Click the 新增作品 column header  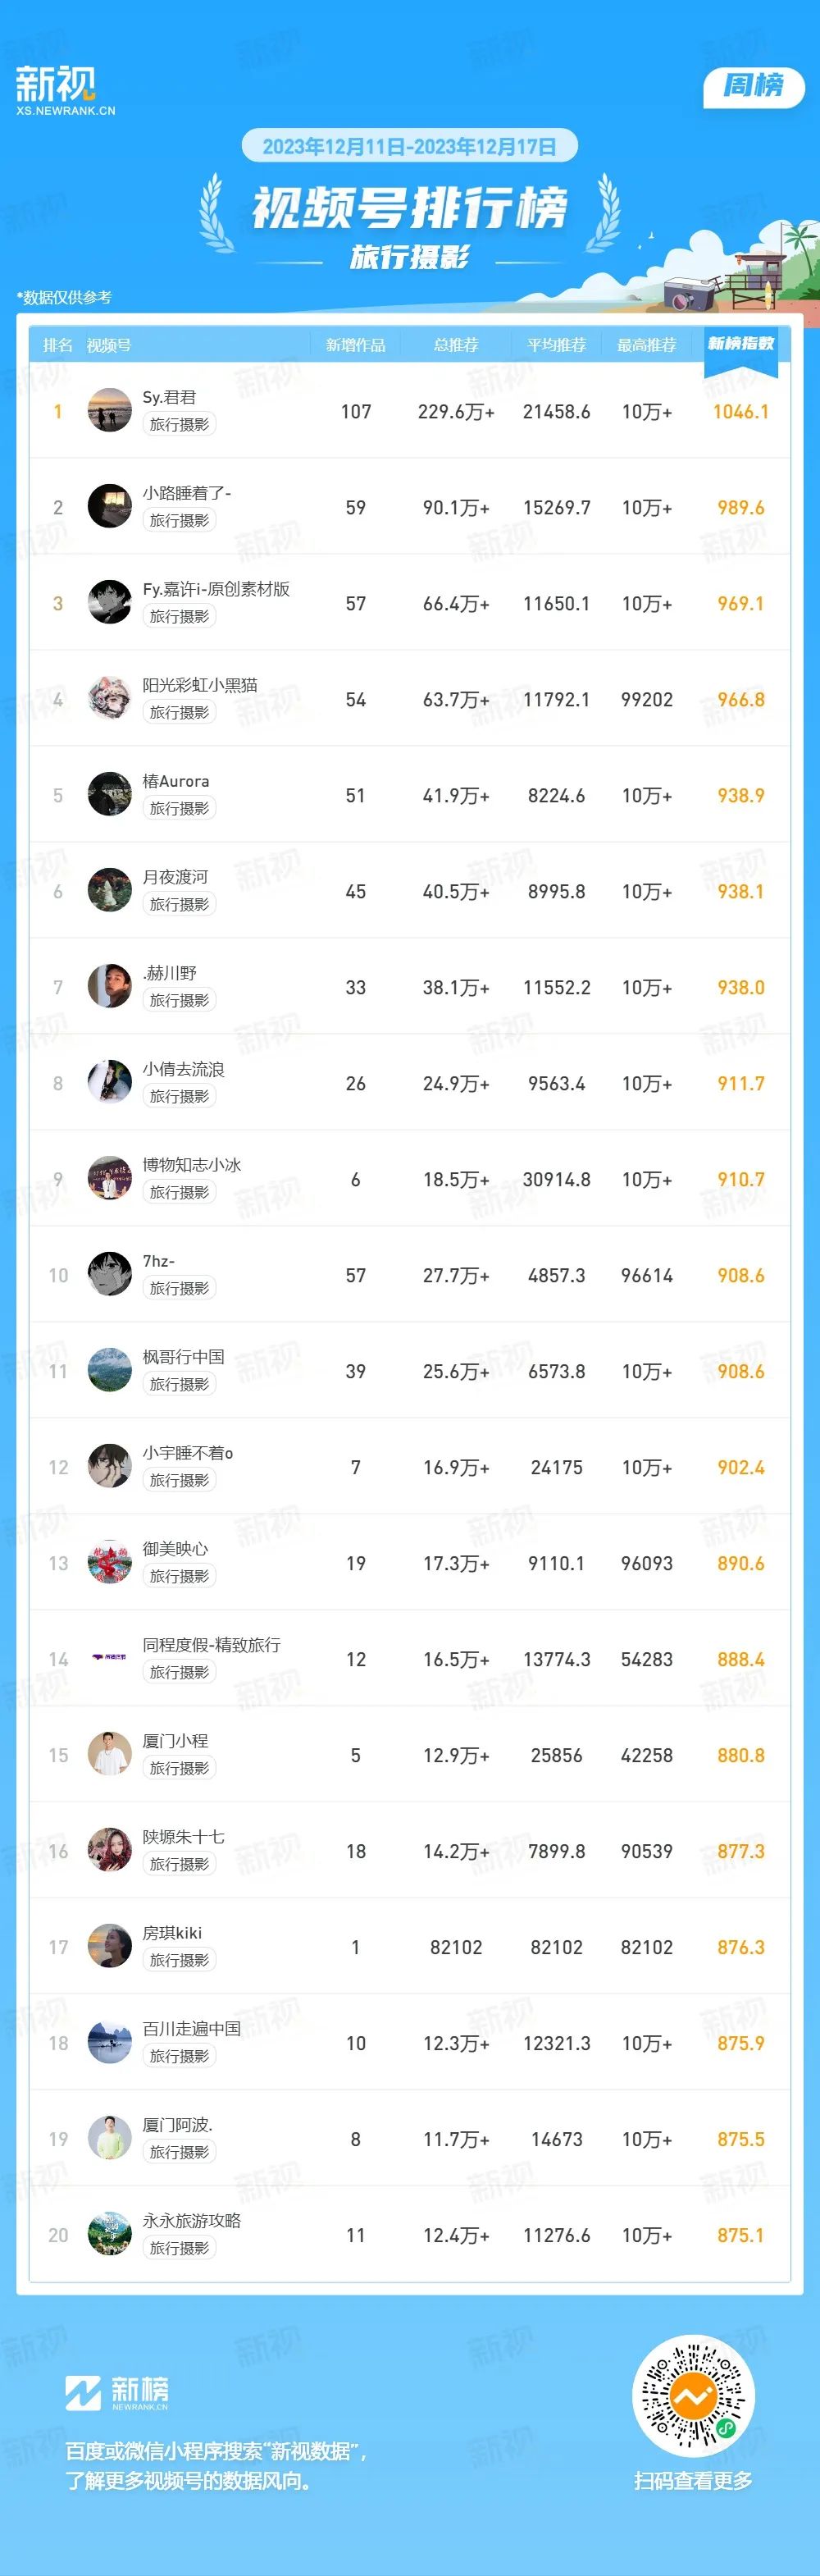pos(355,345)
